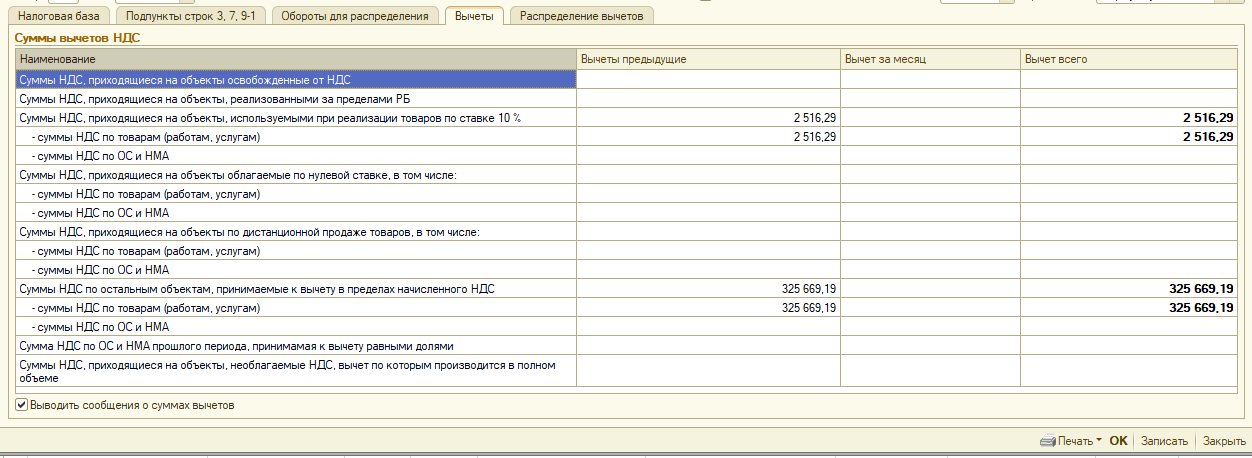
Task: Click the Записать button
Action: pyautogui.click(x=1164, y=441)
